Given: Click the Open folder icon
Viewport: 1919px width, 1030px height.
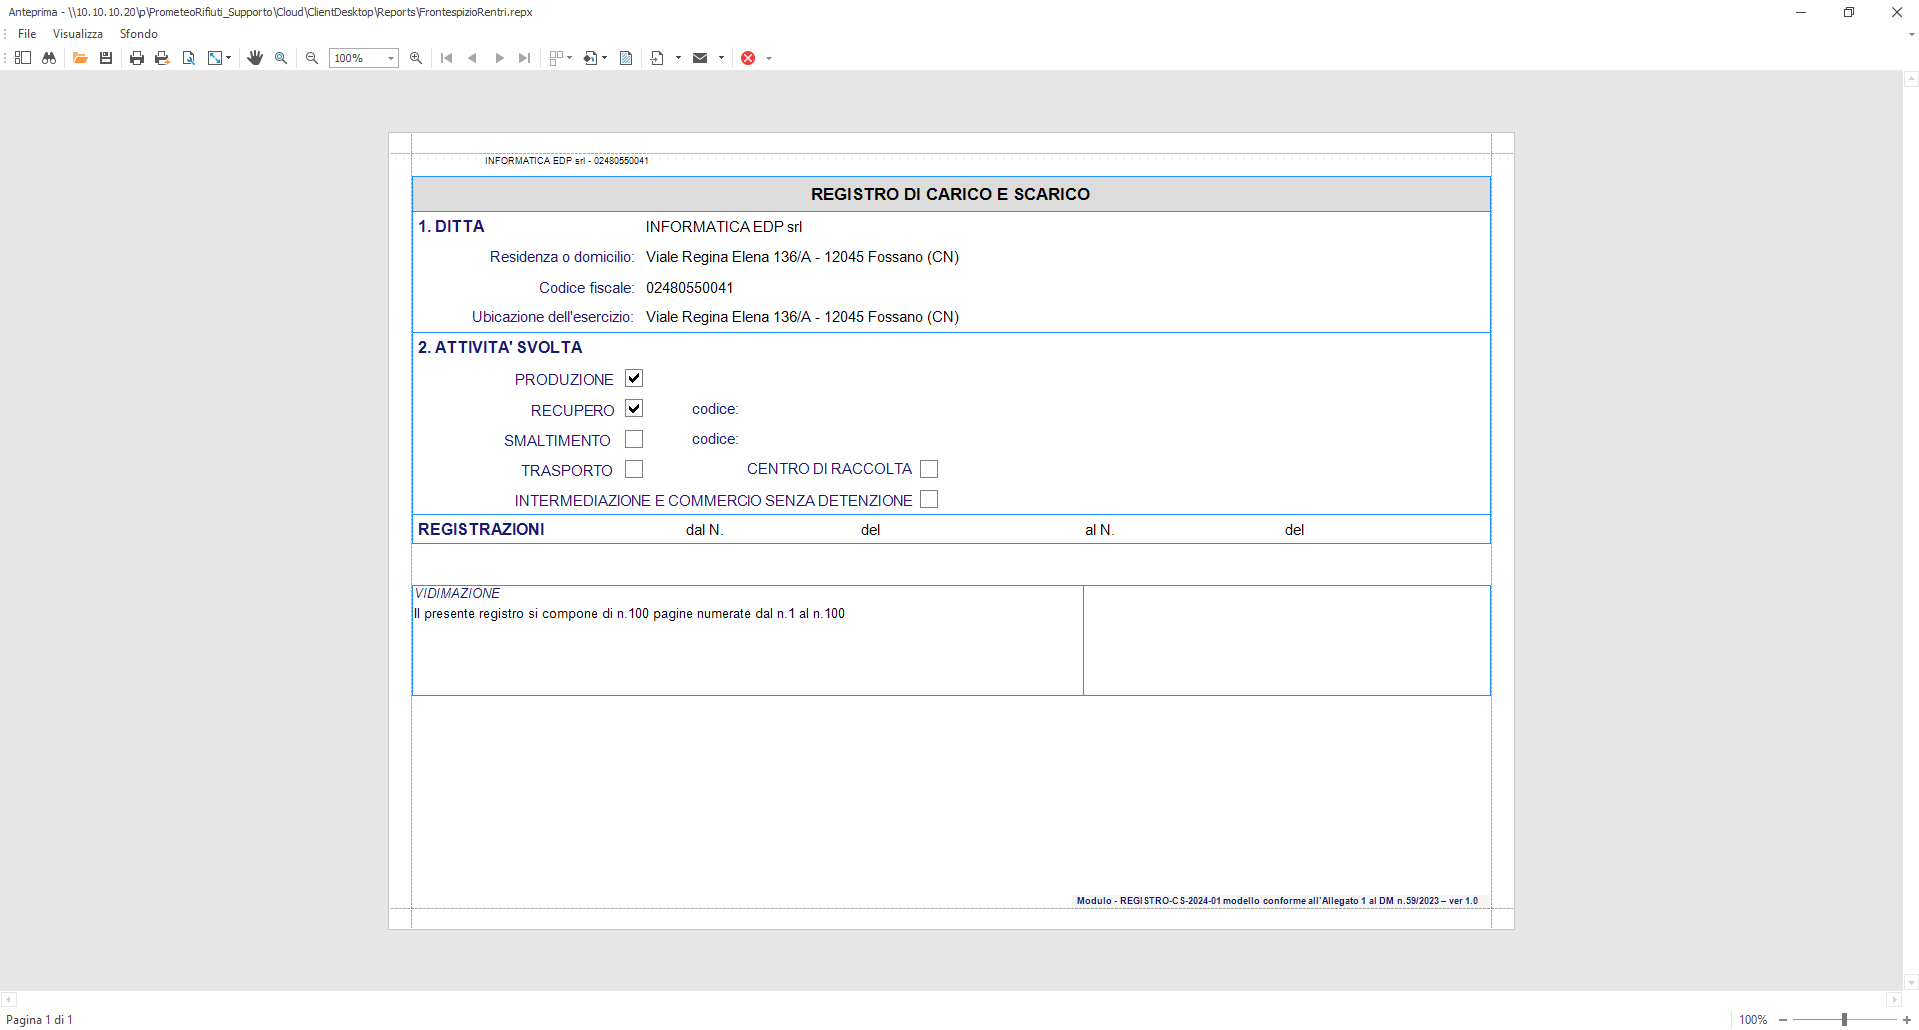Looking at the screenshot, I should click(80, 58).
